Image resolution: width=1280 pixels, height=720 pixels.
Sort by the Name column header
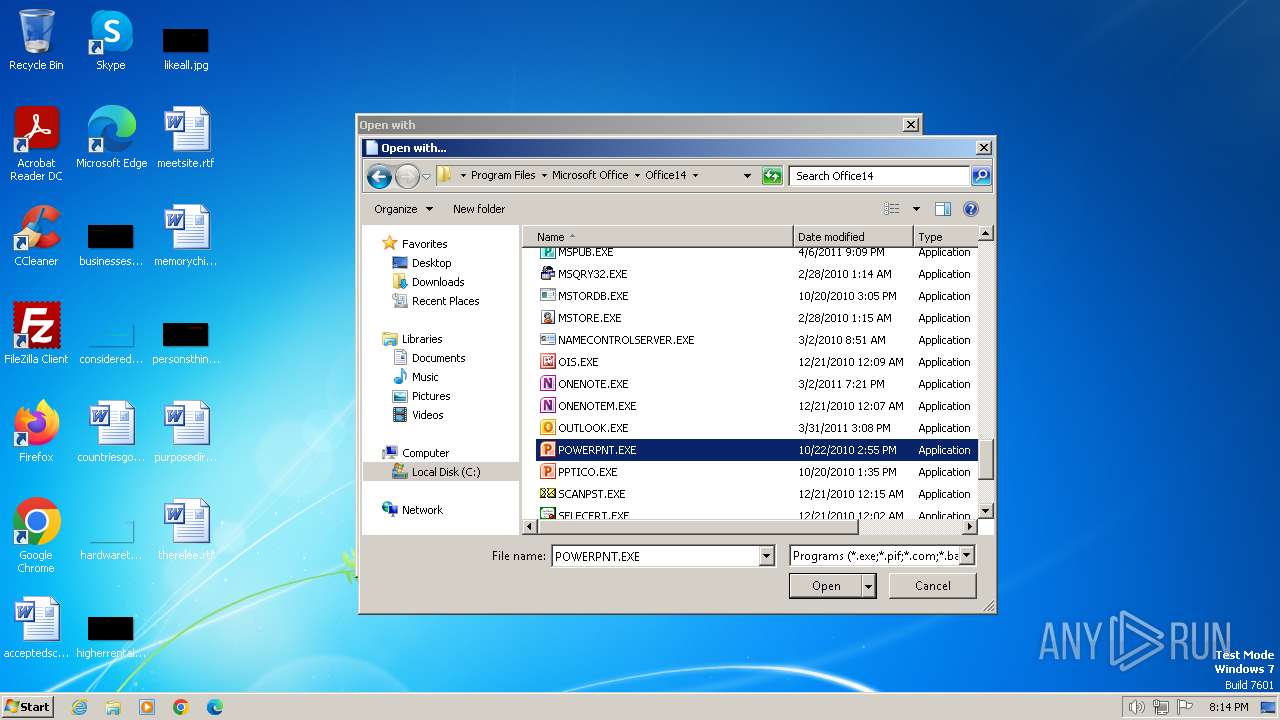click(658, 237)
